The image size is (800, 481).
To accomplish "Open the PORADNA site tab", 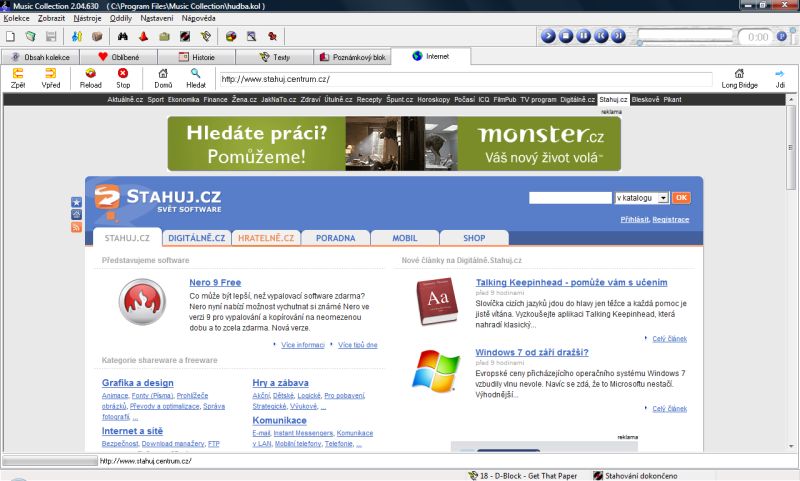I will (335, 238).
